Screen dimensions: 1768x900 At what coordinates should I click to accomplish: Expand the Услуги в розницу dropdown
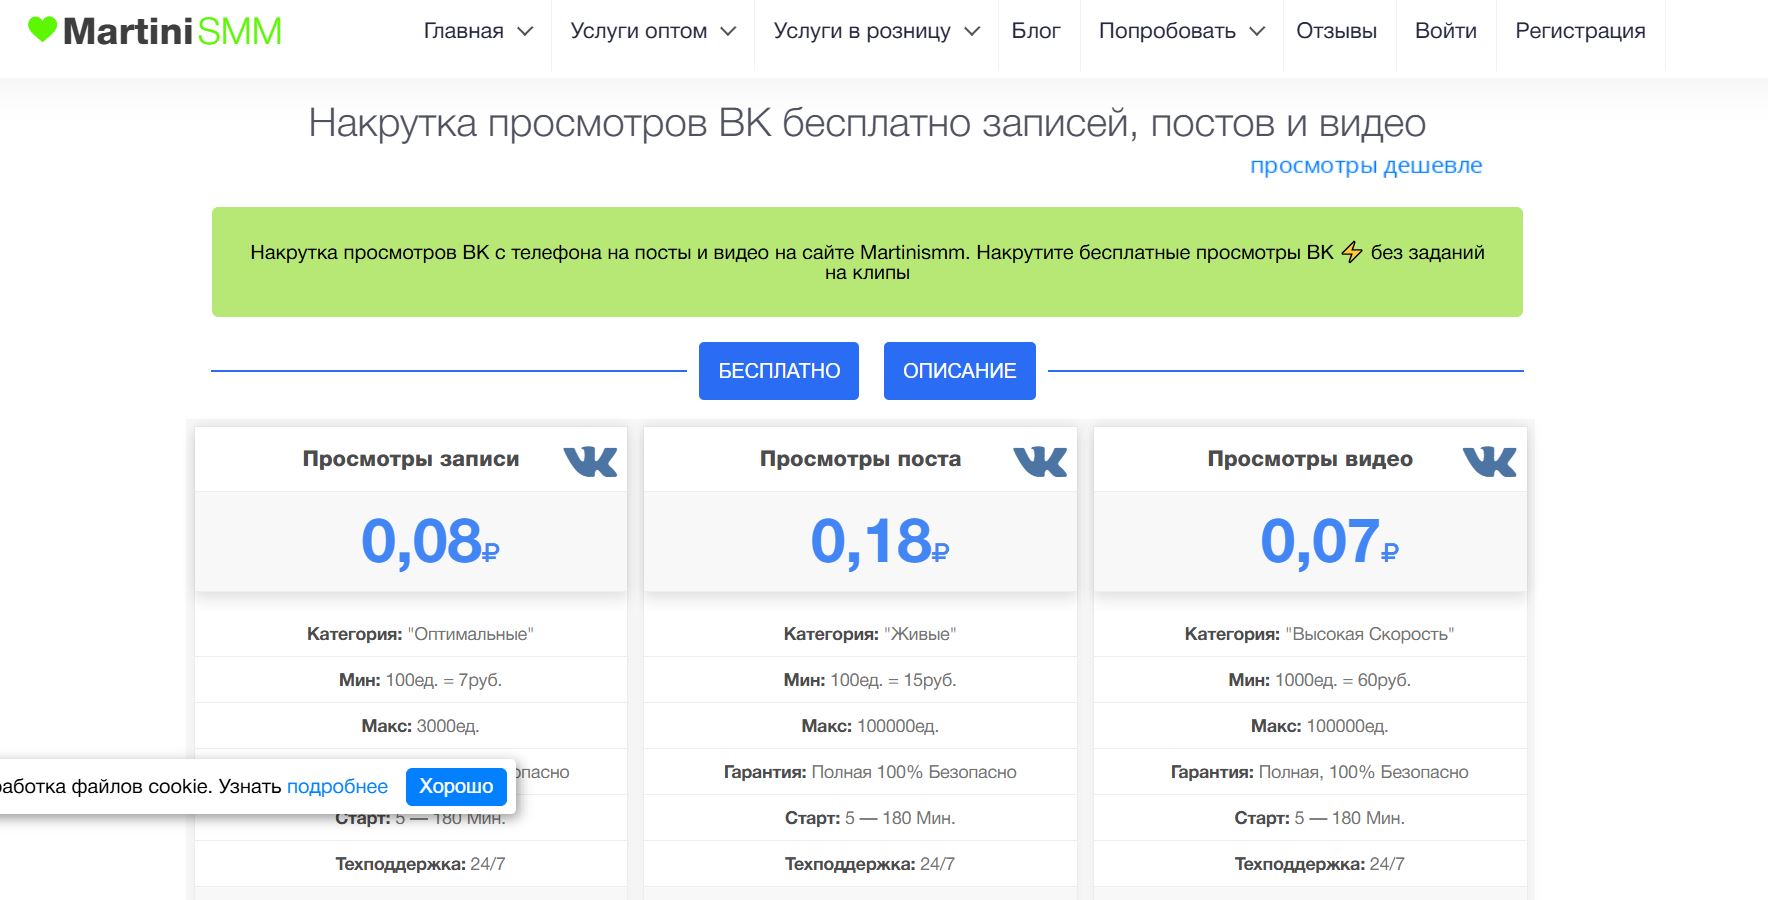tap(866, 31)
